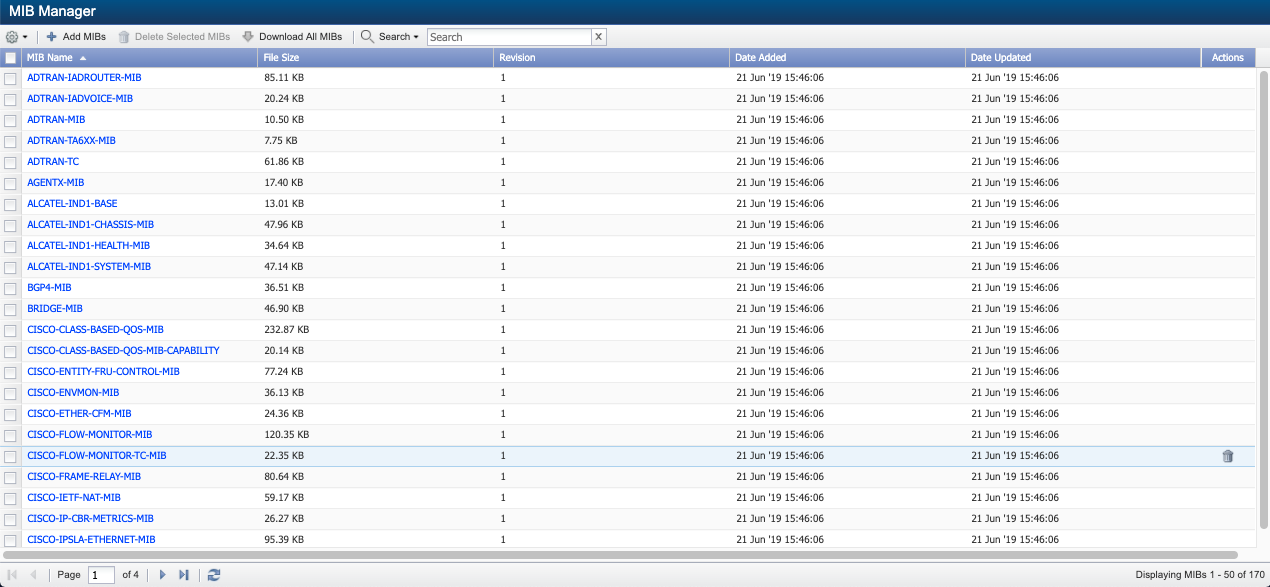This screenshot has height=587, width=1270.
Task: Check the BRIDGE-MIB row checkbox
Action: pos(10,309)
